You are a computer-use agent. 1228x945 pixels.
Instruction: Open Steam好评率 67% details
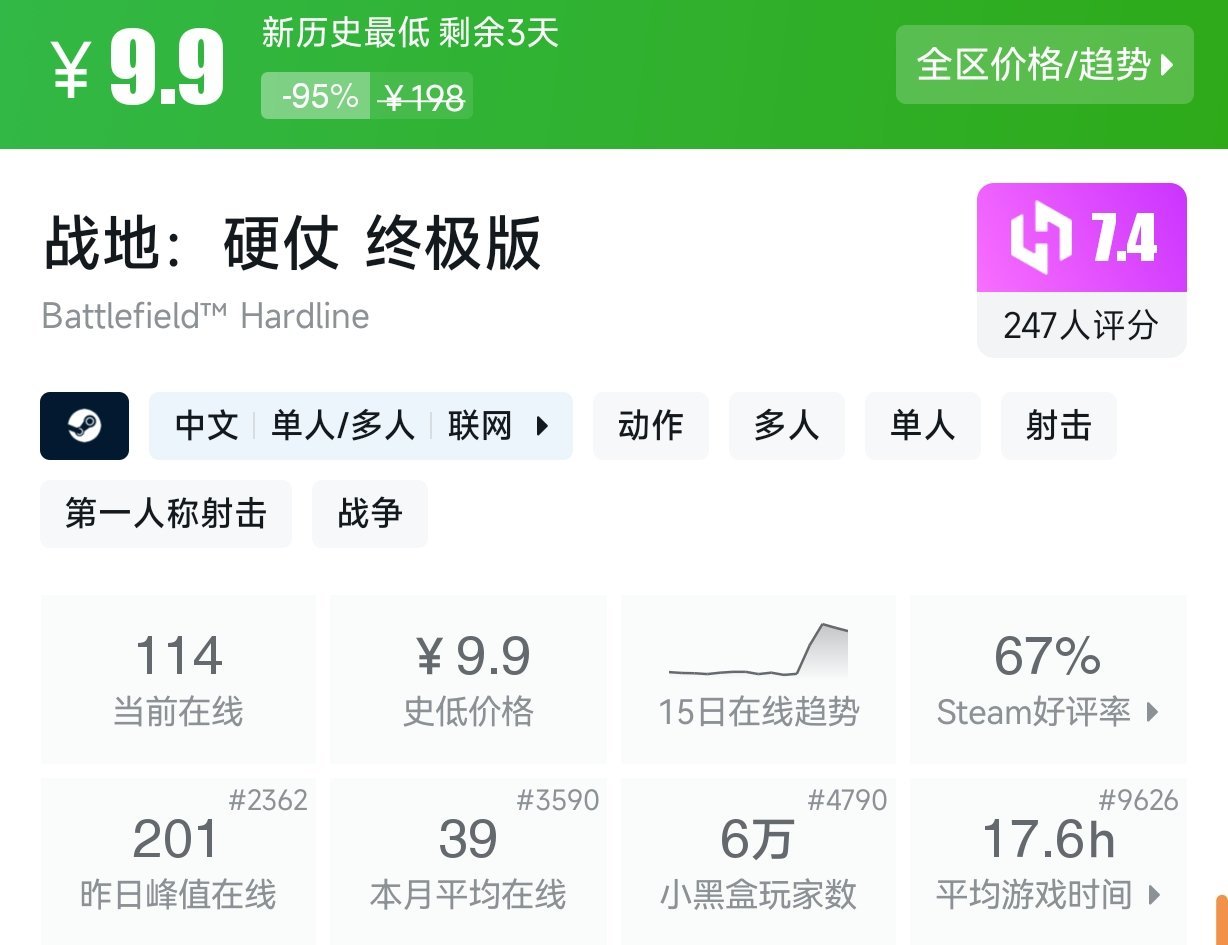[1048, 680]
